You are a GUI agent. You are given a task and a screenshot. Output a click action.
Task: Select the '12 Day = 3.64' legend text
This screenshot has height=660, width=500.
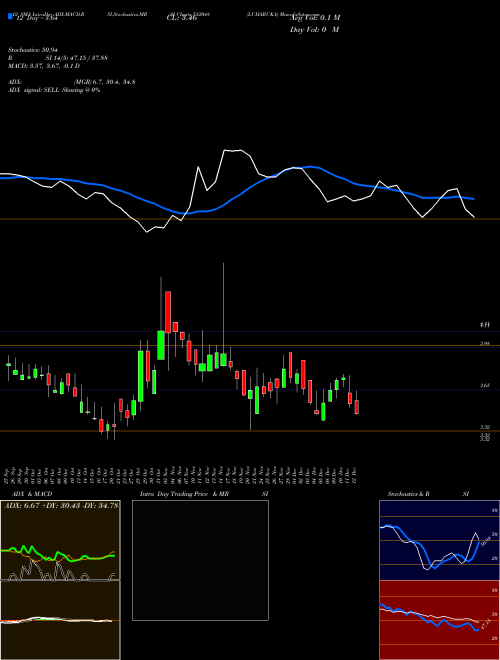[36, 18]
